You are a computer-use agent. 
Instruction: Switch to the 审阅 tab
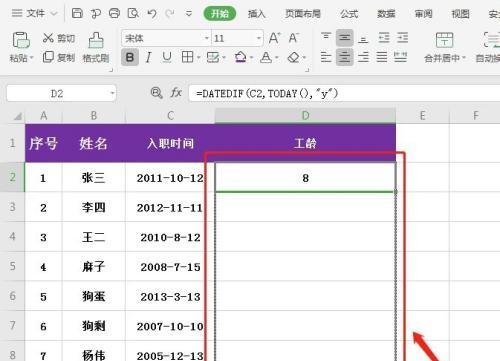(423, 14)
